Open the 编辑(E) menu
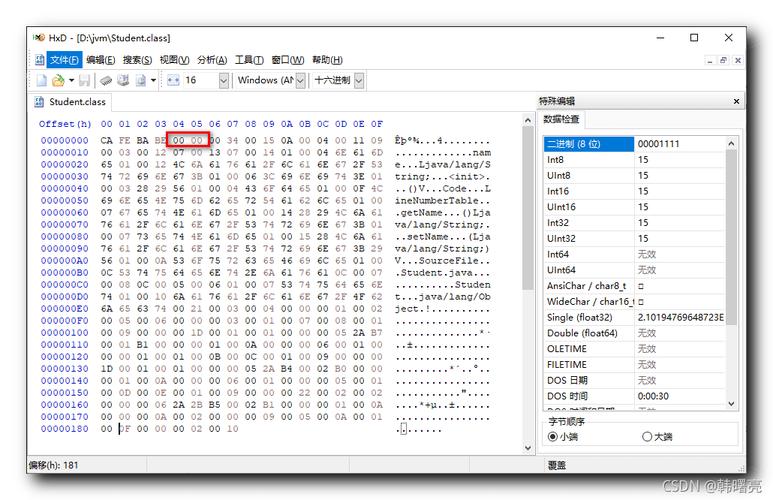This screenshot has height=500, width=773. coord(101,60)
